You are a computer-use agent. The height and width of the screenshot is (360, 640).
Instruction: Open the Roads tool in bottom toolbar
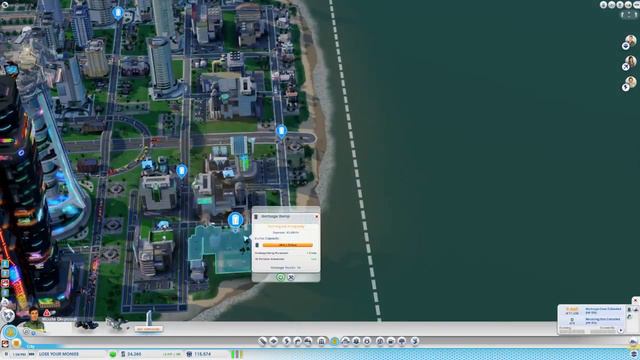(262, 341)
